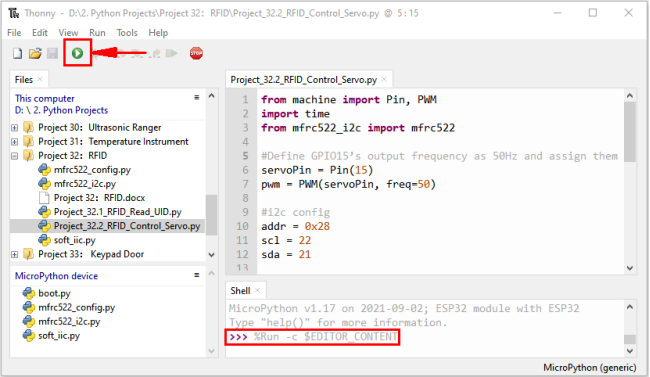Open the Edit menu
The height and width of the screenshot is (377, 650).
point(40,33)
